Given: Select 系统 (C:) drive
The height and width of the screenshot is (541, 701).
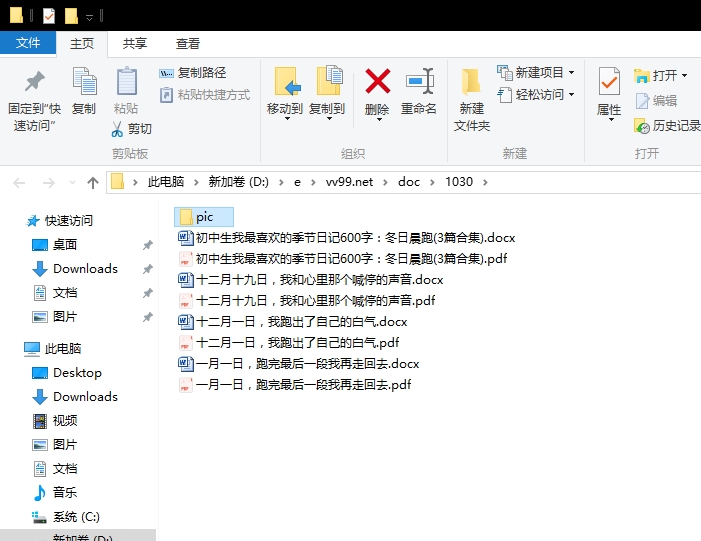Looking at the screenshot, I should (x=66, y=517).
